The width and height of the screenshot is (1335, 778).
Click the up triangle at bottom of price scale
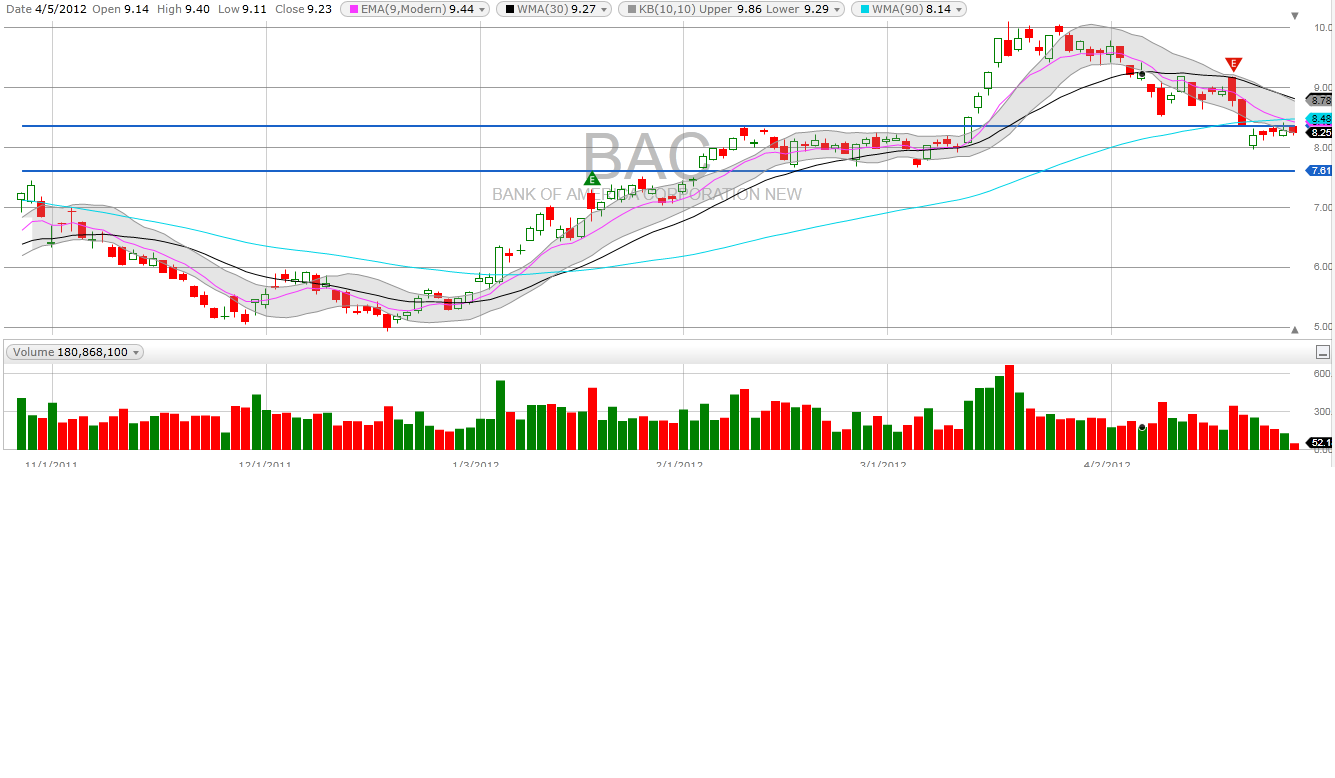(1294, 329)
